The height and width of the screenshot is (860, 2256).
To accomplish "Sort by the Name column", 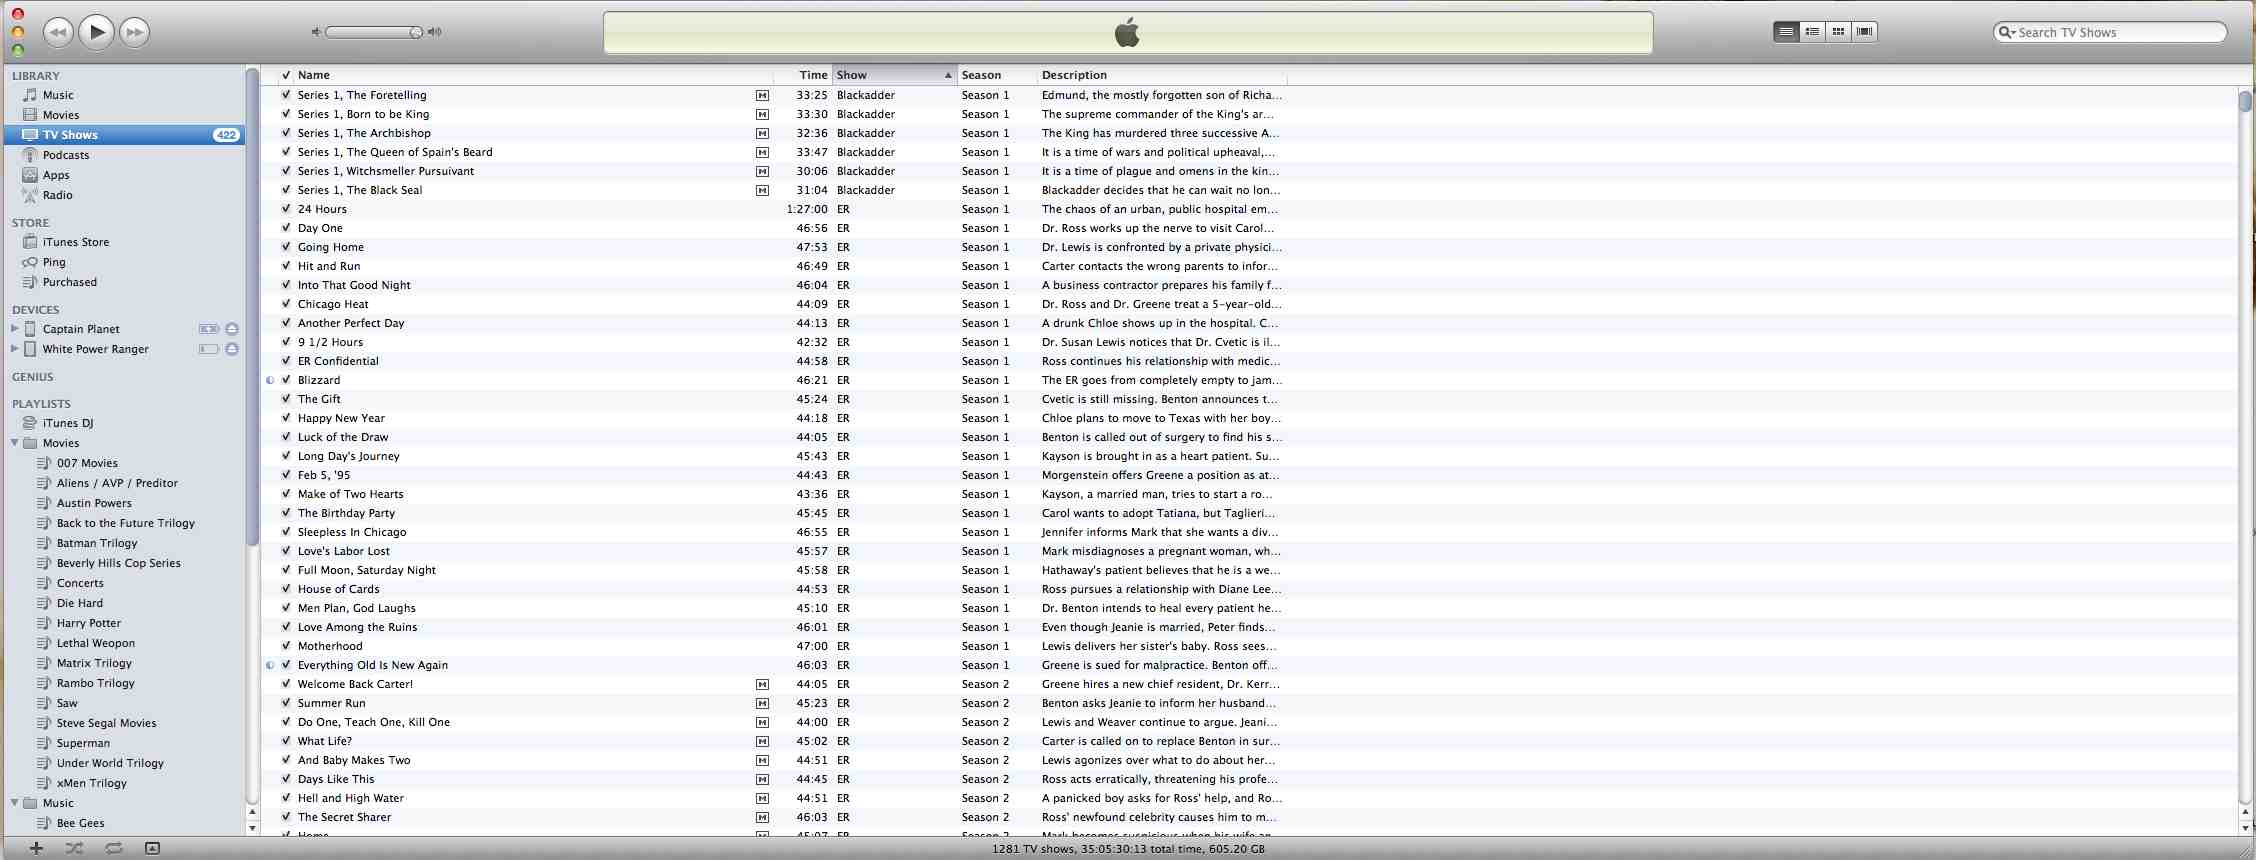I will click(533, 75).
